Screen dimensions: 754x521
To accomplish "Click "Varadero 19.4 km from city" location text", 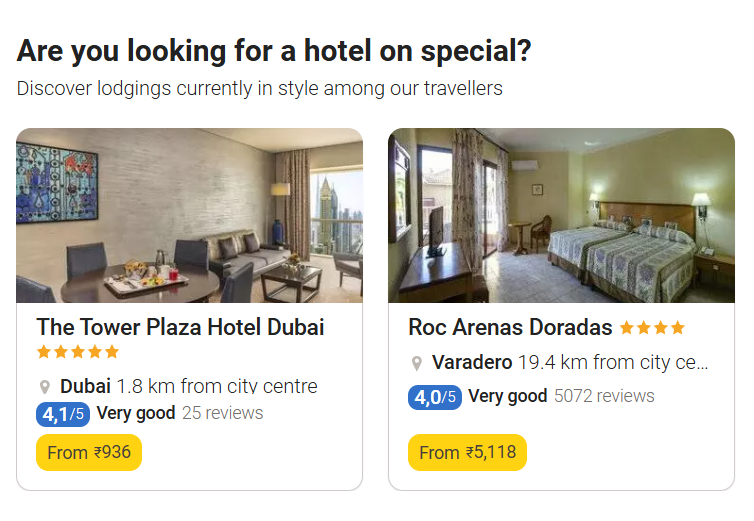I will [569, 362].
